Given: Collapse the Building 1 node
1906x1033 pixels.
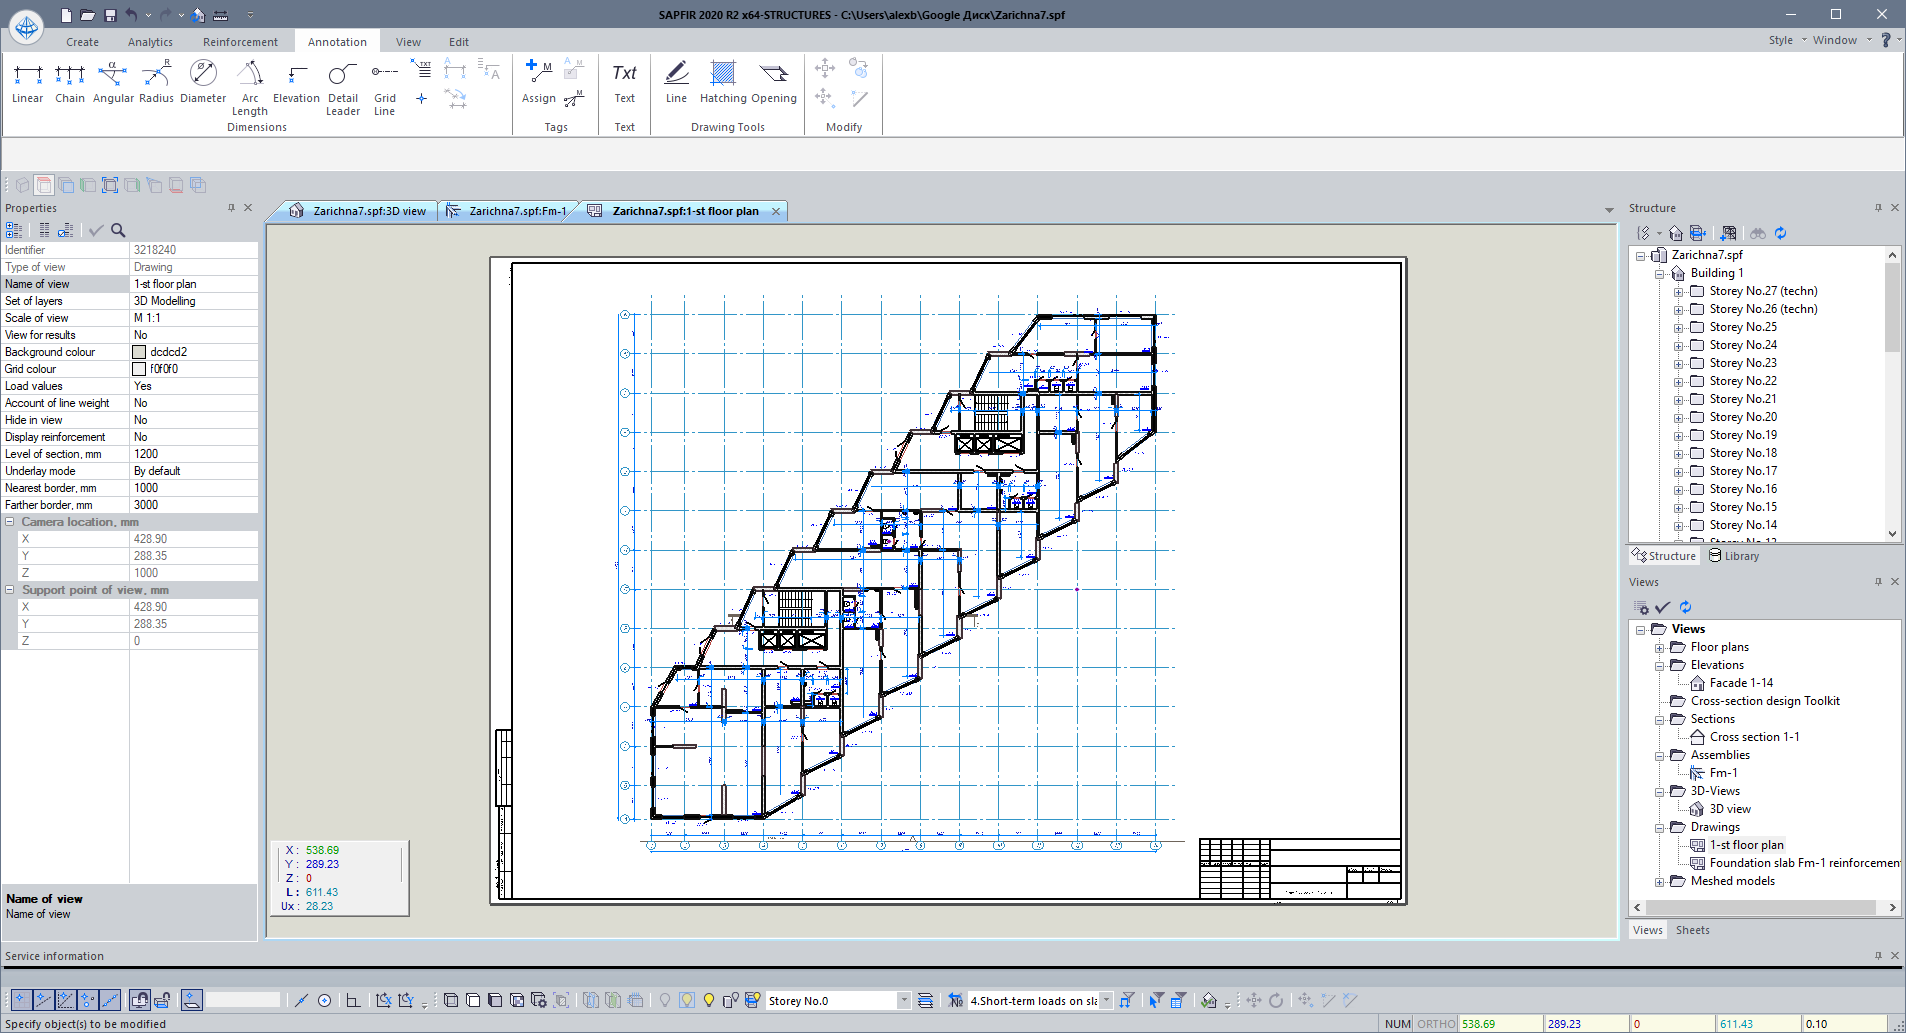Looking at the screenshot, I should point(1661,272).
